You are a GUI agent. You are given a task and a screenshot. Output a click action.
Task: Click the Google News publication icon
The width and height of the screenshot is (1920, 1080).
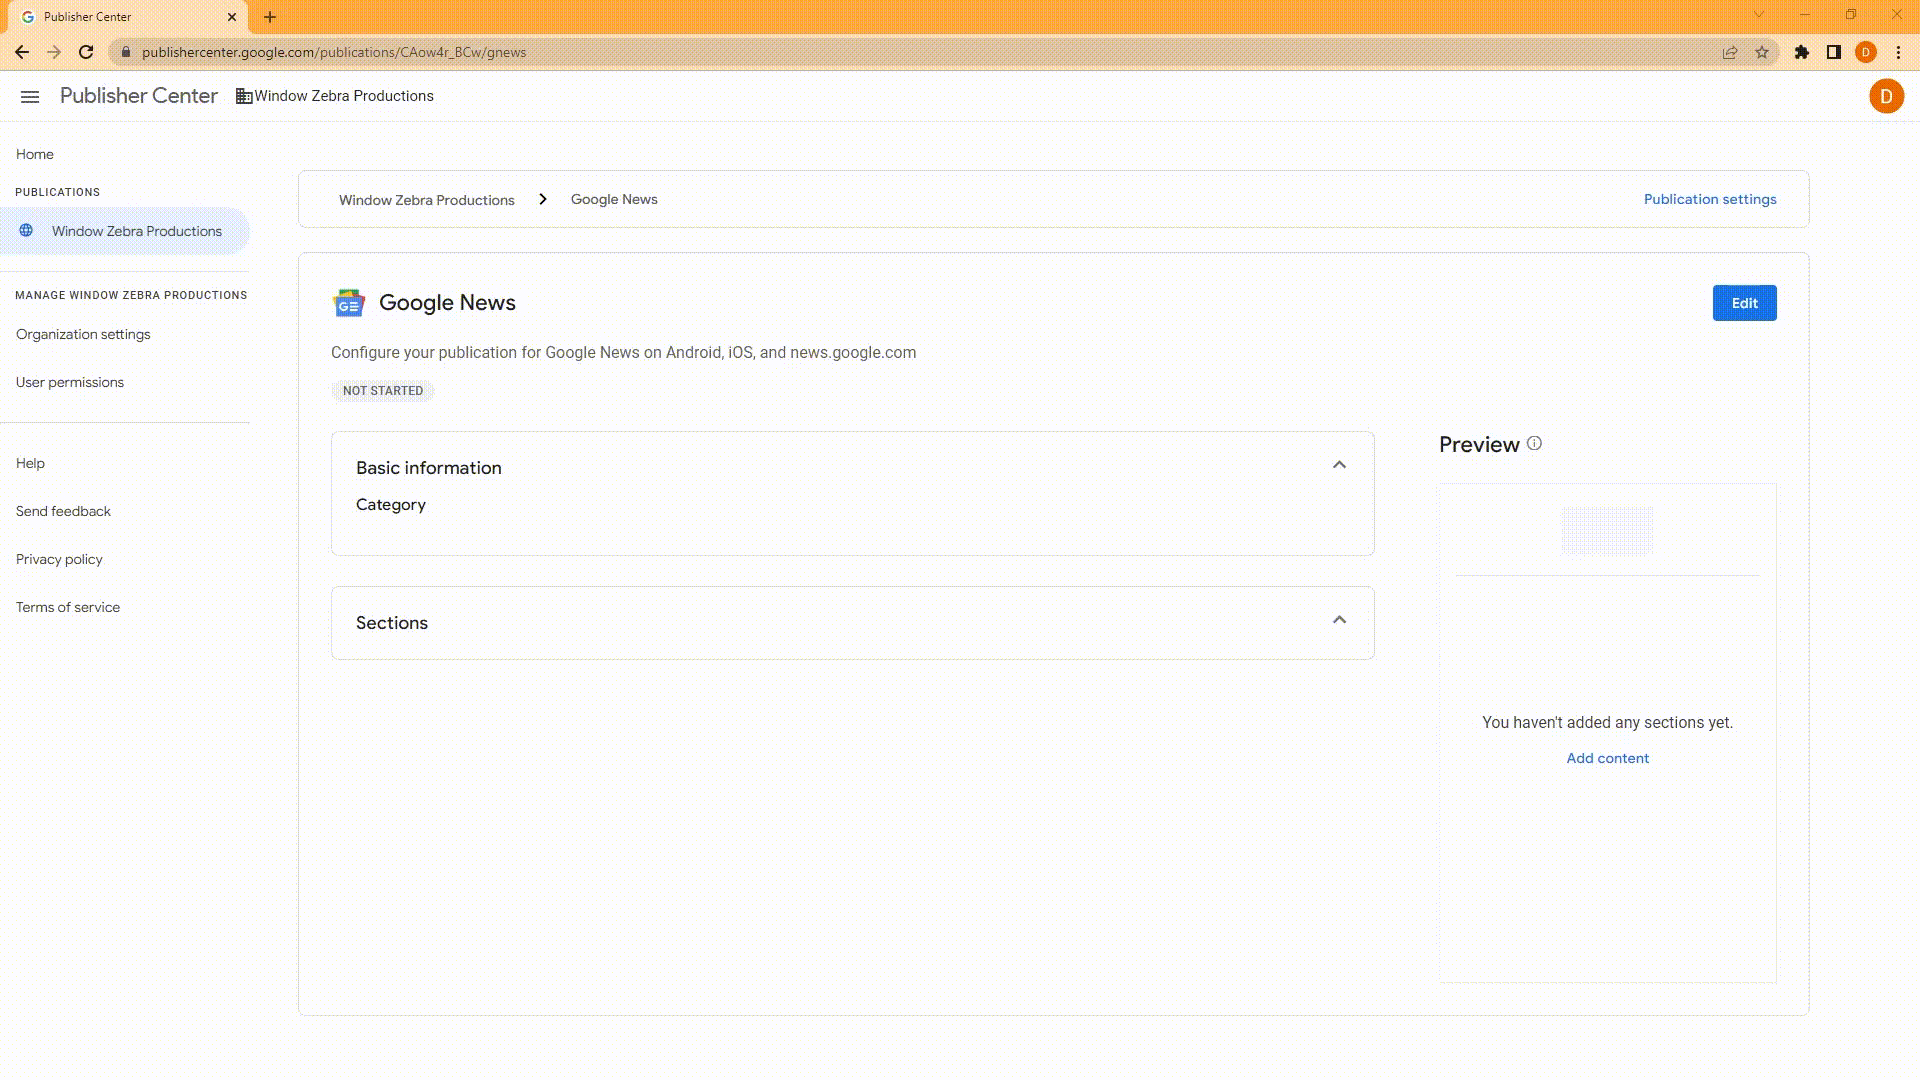[x=347, y=302]
